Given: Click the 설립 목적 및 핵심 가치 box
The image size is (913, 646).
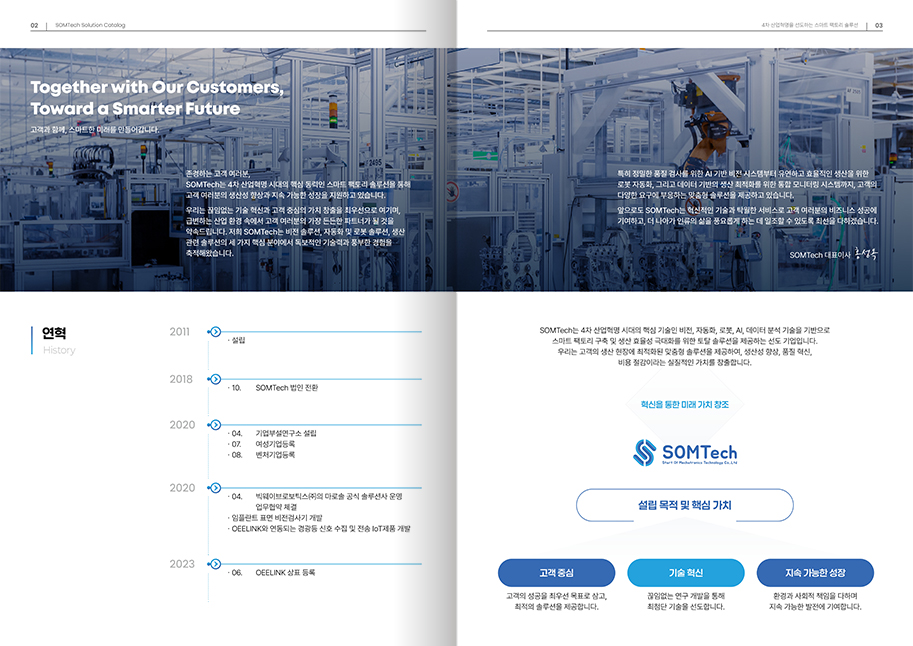Looking at the screenshot, I should pos(685,505).
